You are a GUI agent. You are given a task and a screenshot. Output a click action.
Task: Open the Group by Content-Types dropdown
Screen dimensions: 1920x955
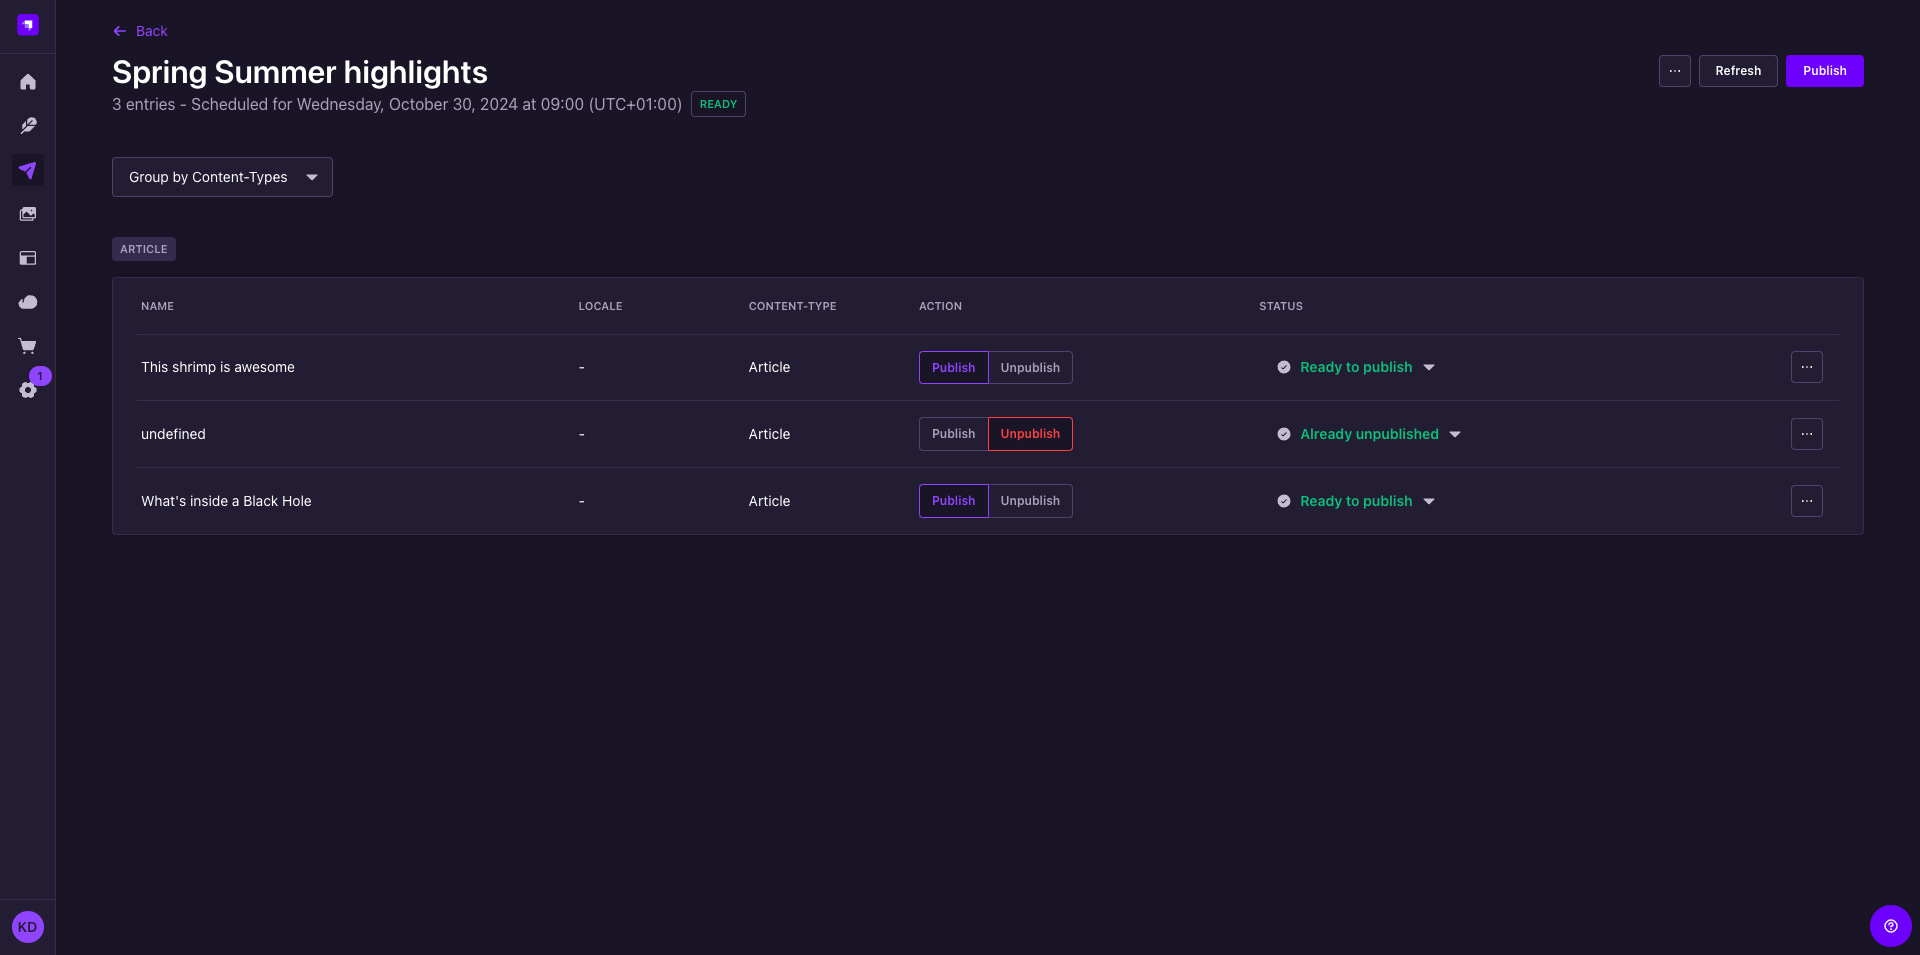click(222, 177)
